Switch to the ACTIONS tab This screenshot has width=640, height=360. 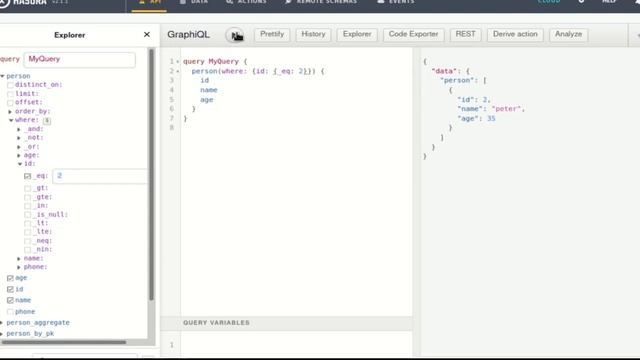(246, 2)
